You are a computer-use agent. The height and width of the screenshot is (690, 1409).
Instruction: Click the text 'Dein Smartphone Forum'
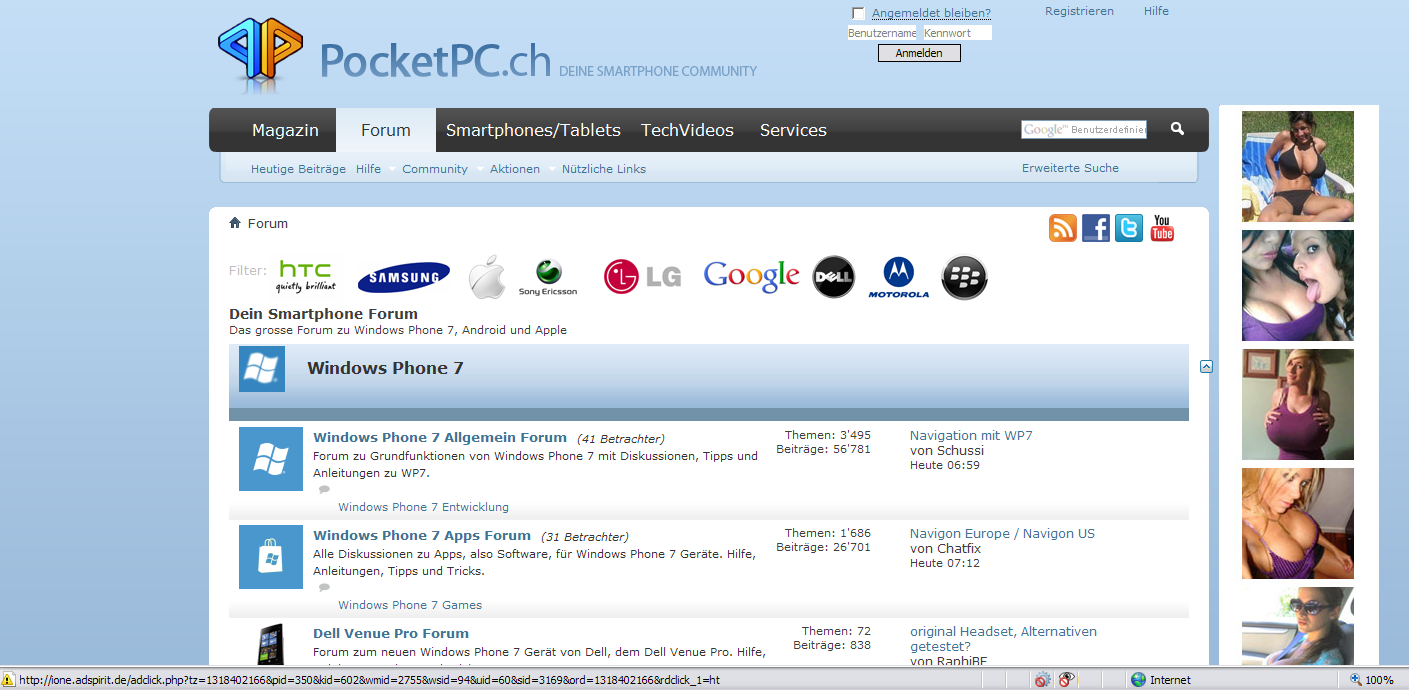pos(323,314)
